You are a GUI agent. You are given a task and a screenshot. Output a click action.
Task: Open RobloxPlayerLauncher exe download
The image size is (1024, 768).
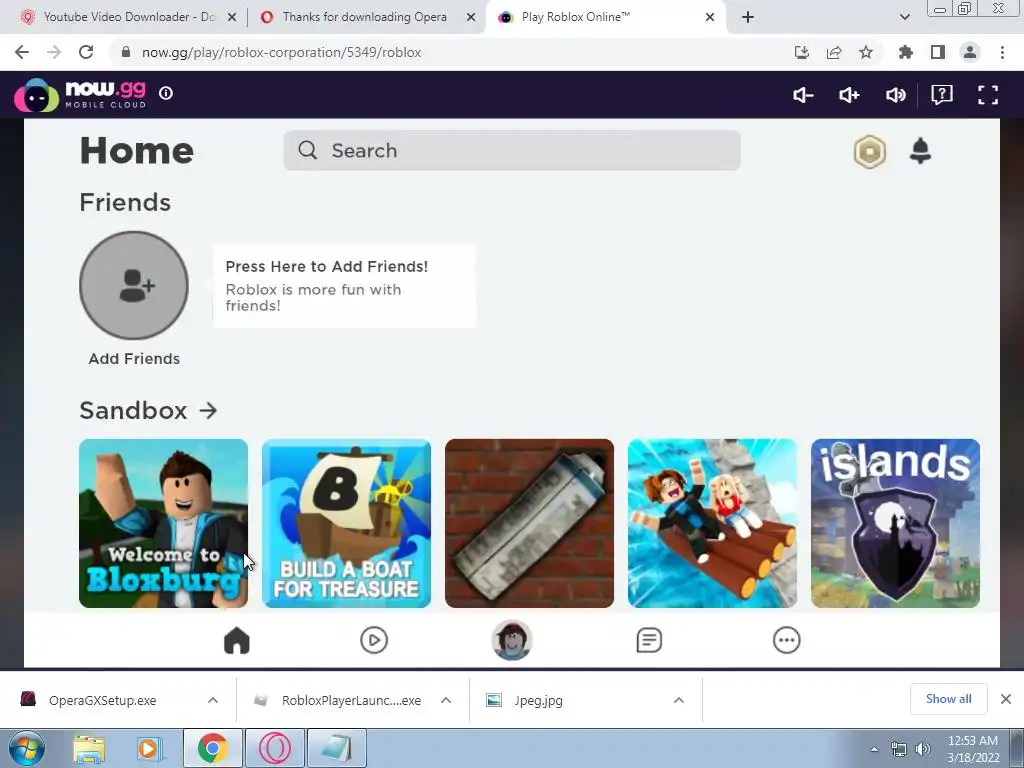351,700
